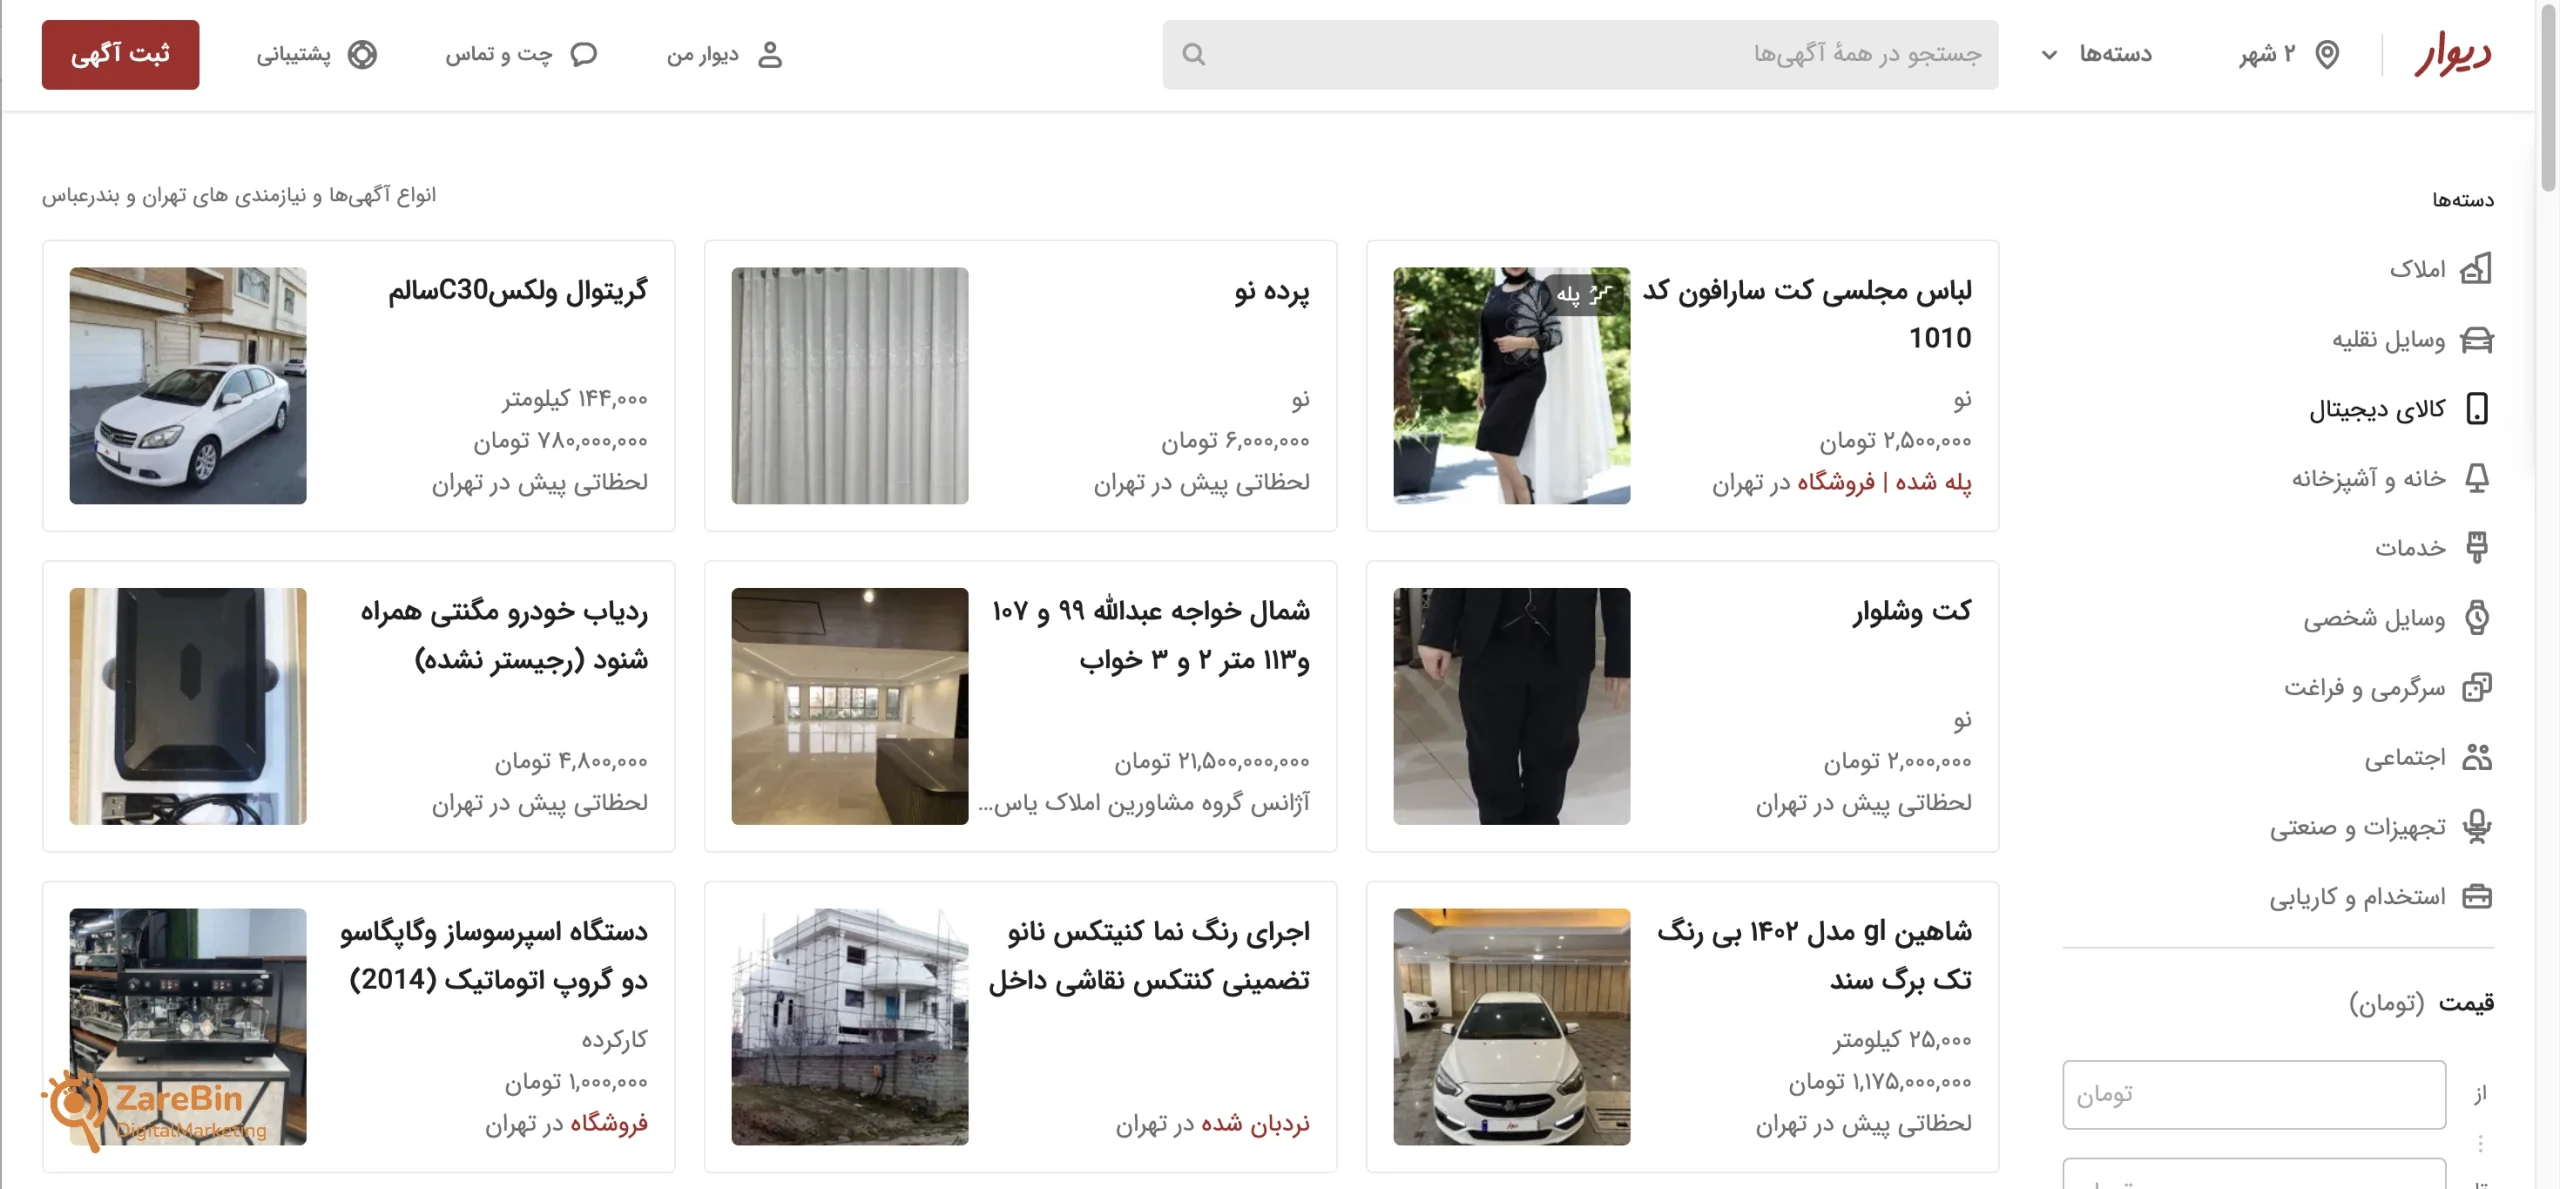
Task: Open the پرده نو ad title
Action: [1271, 291]
